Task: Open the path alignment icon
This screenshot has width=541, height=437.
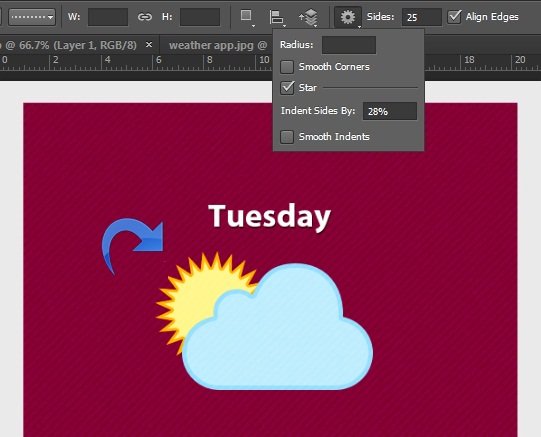Action: coord(276,17)
